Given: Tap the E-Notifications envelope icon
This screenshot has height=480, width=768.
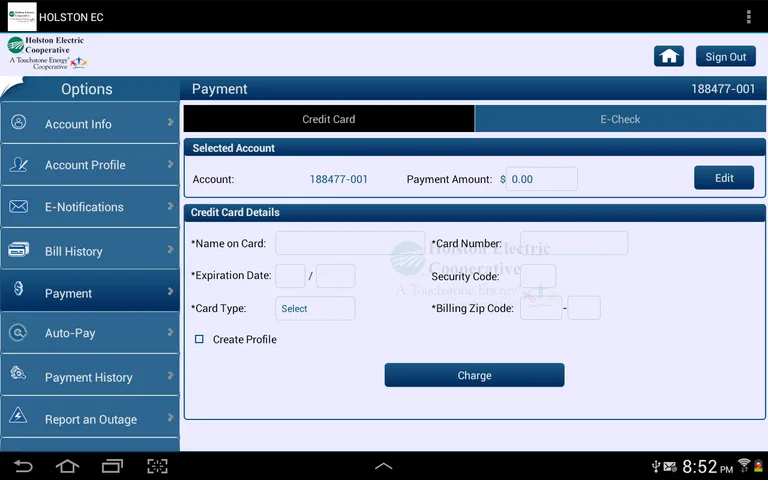Looking at the screenshot, I should 19,206.
